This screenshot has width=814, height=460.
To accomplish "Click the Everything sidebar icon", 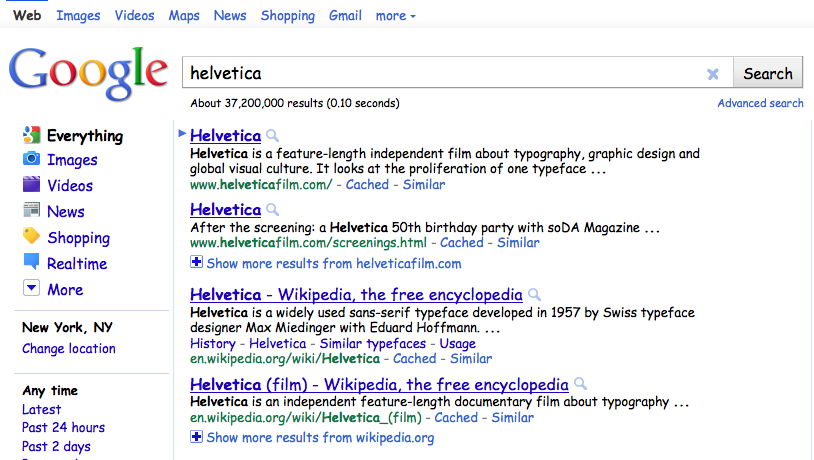I will (x=31, y=135).
